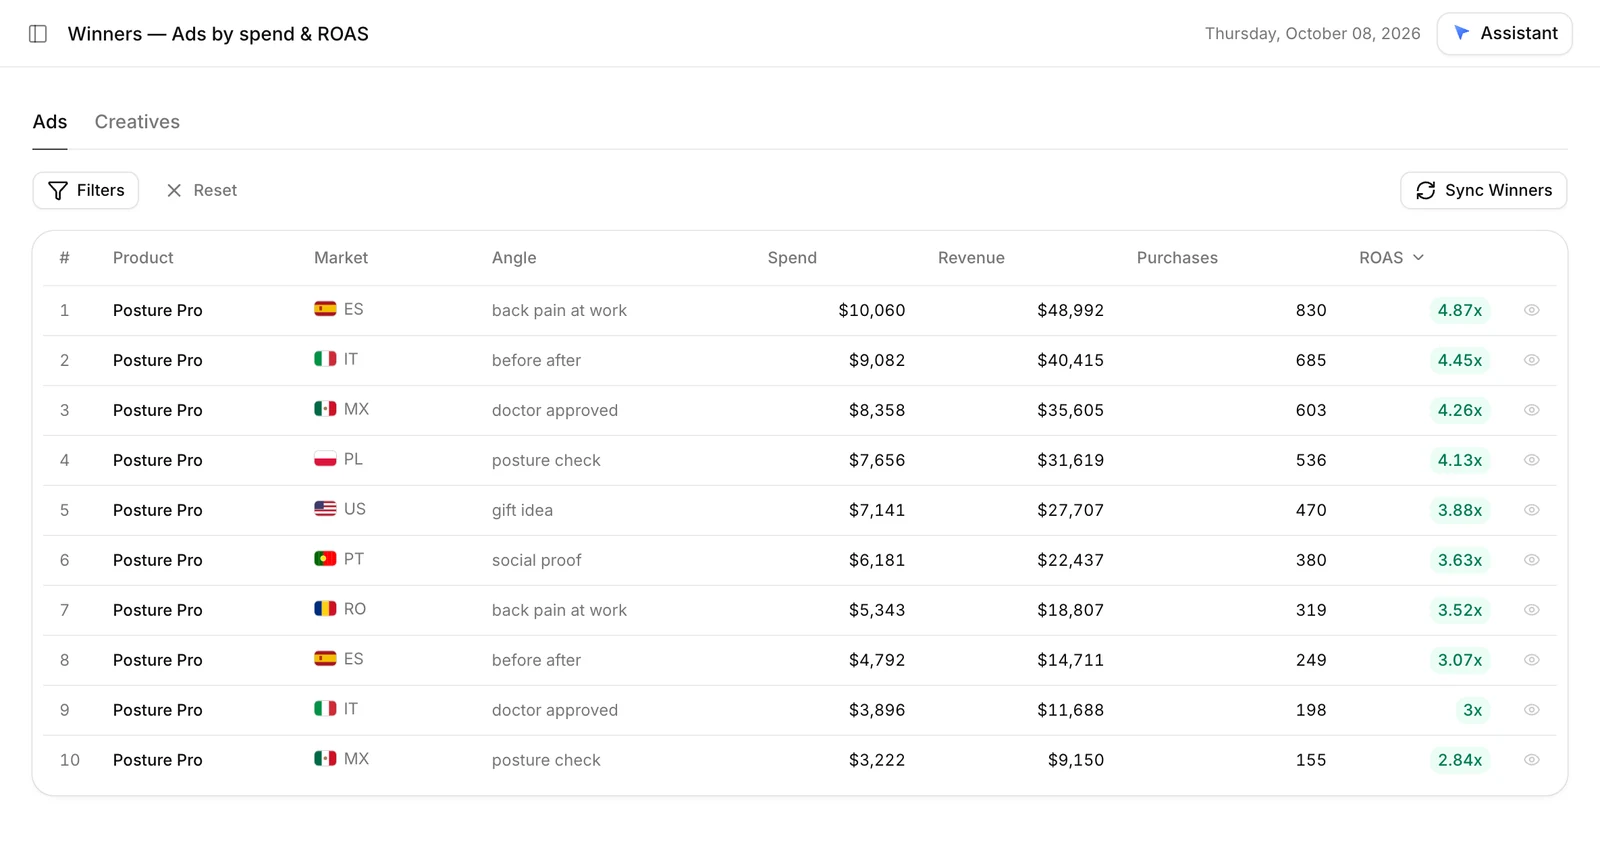The image size is (1600, 844).
Task: Toggle eye icon on RO row
Action: [x=1531, y=610]
